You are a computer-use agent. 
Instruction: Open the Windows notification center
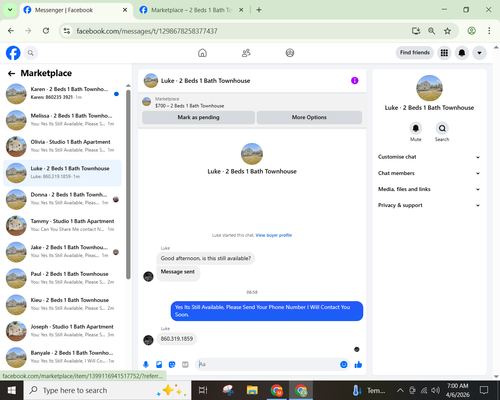(484, 390)
